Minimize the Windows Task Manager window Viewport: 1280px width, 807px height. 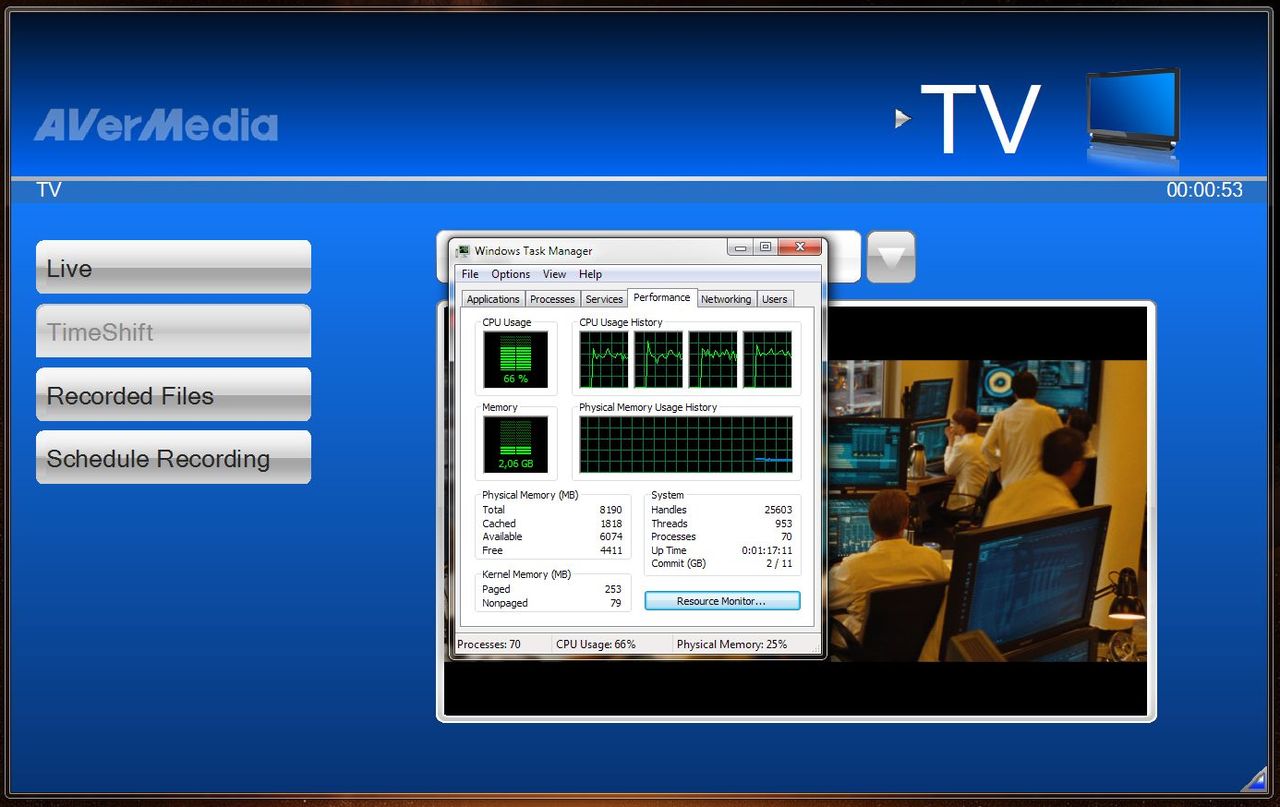coord(740,248)
